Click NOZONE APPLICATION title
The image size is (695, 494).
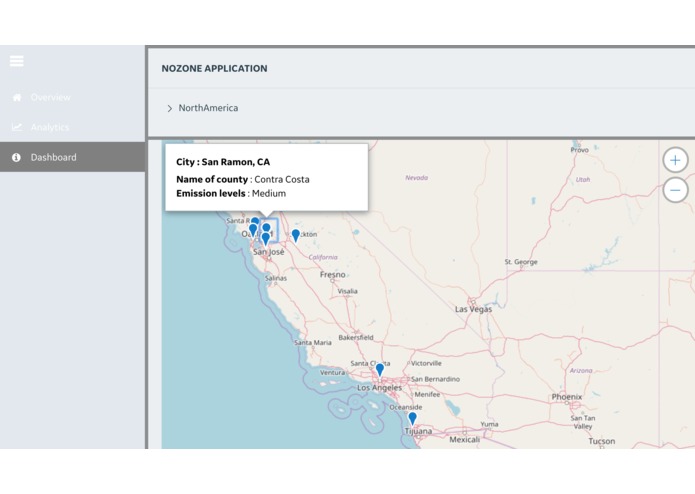(215, 69)
